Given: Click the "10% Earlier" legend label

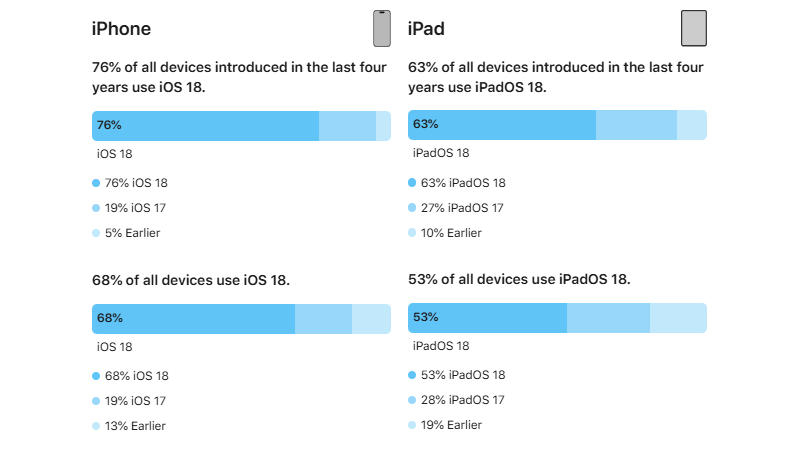Looking at the screenshot, I should tap(451, 233).
